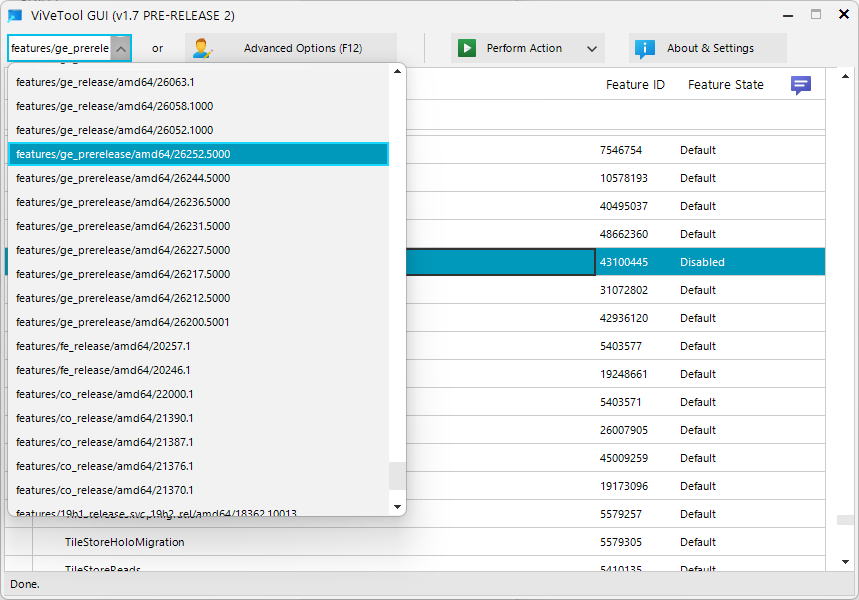Click the purple comment icon in table header

801,85
